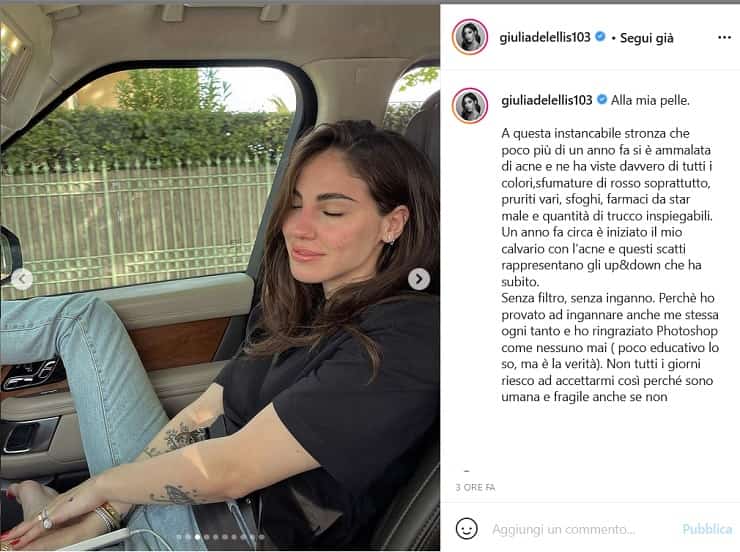Click verified badge before 'Alla mia pelle'
The width and height of the screenshot is (740, 552).
(x=602, y=99)
